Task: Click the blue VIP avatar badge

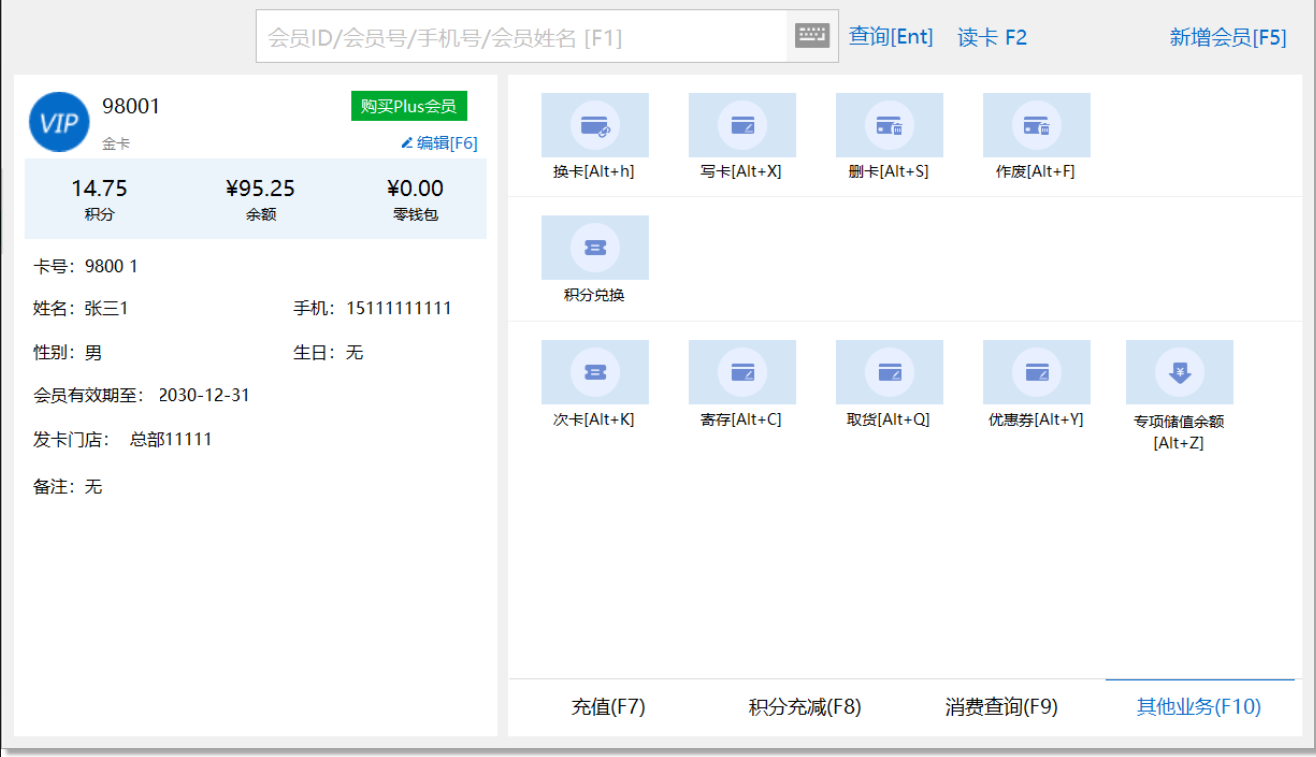Action: click(59, 123)
